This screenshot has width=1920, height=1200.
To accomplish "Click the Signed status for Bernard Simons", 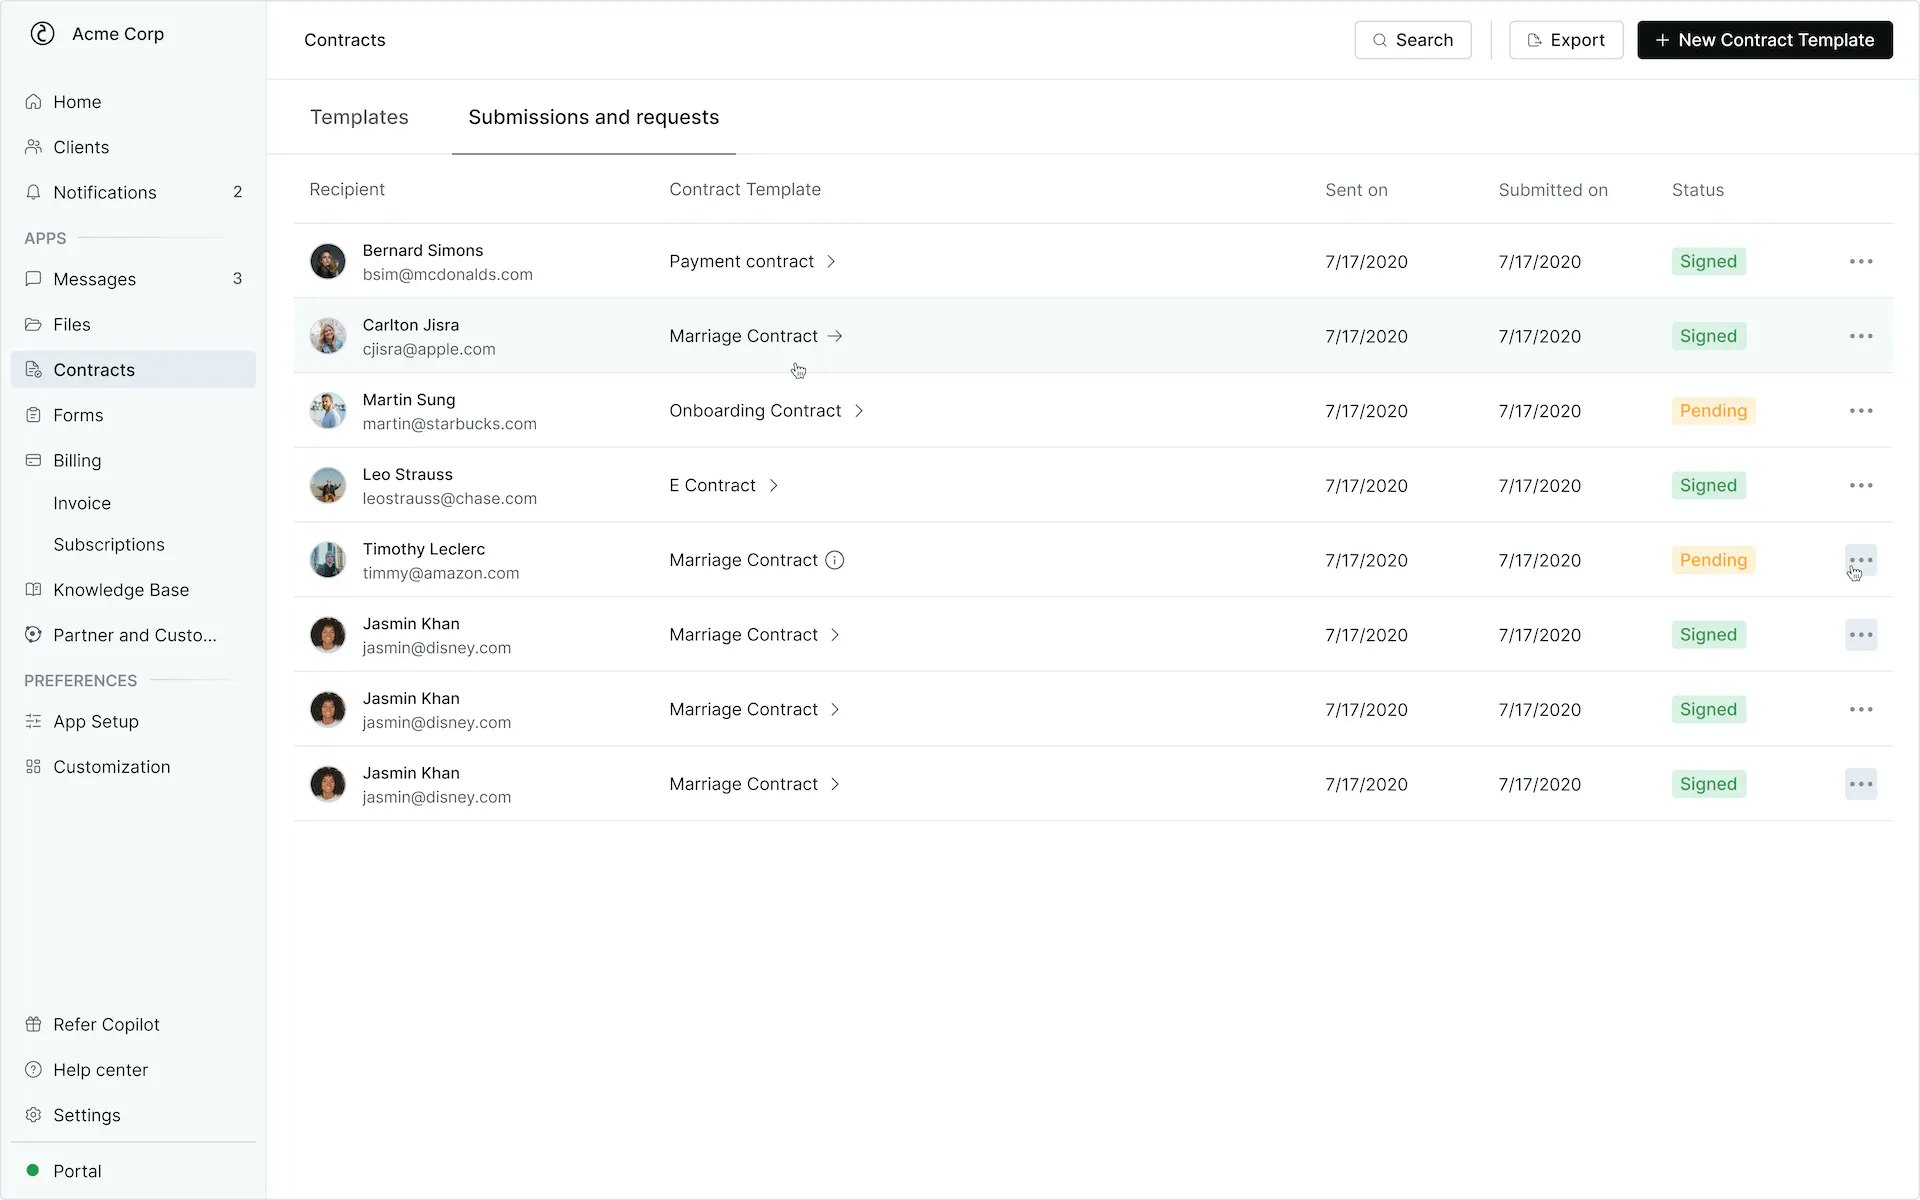I will pyautogui.click(x=1708, y=261).
